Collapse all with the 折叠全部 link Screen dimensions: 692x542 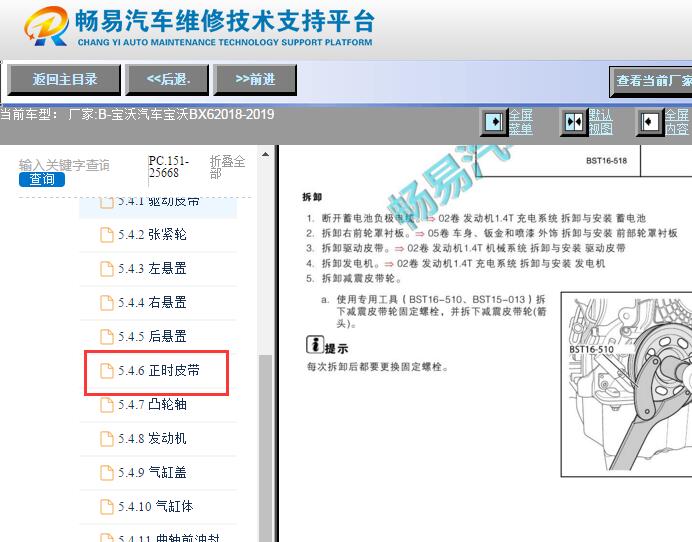[227, 167]
